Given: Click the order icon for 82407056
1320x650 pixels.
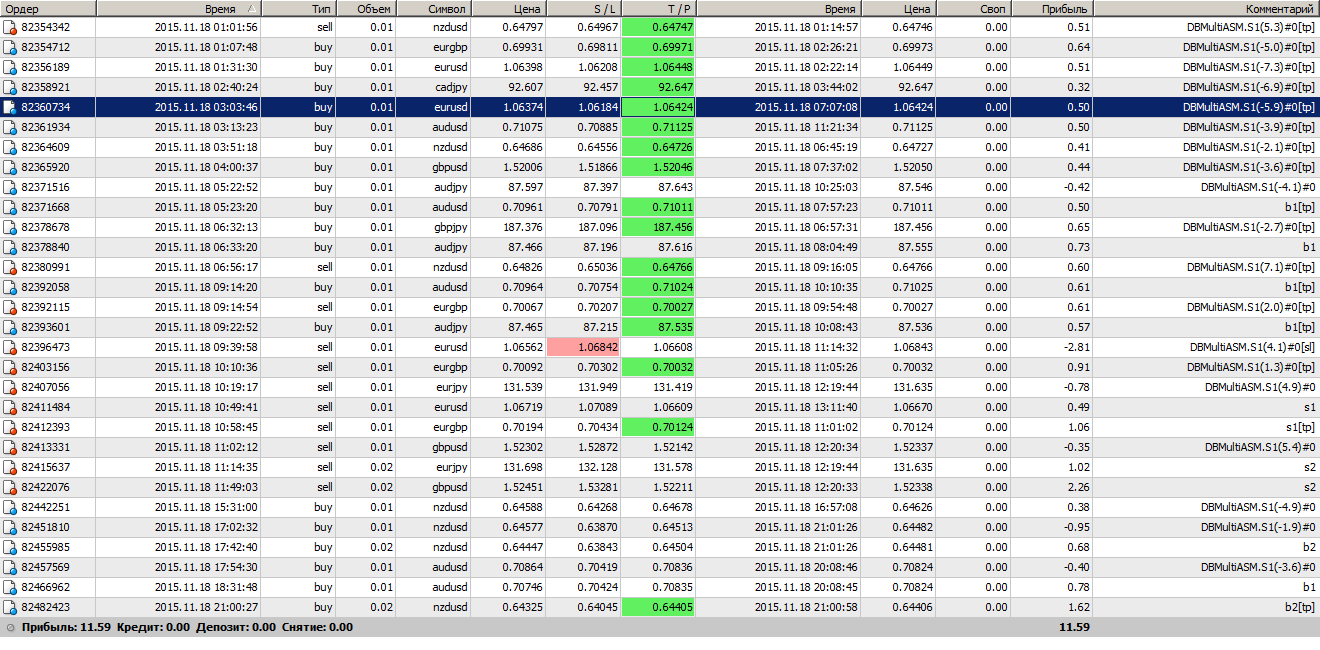Looking at the screenshot, I should pos(10,387).
